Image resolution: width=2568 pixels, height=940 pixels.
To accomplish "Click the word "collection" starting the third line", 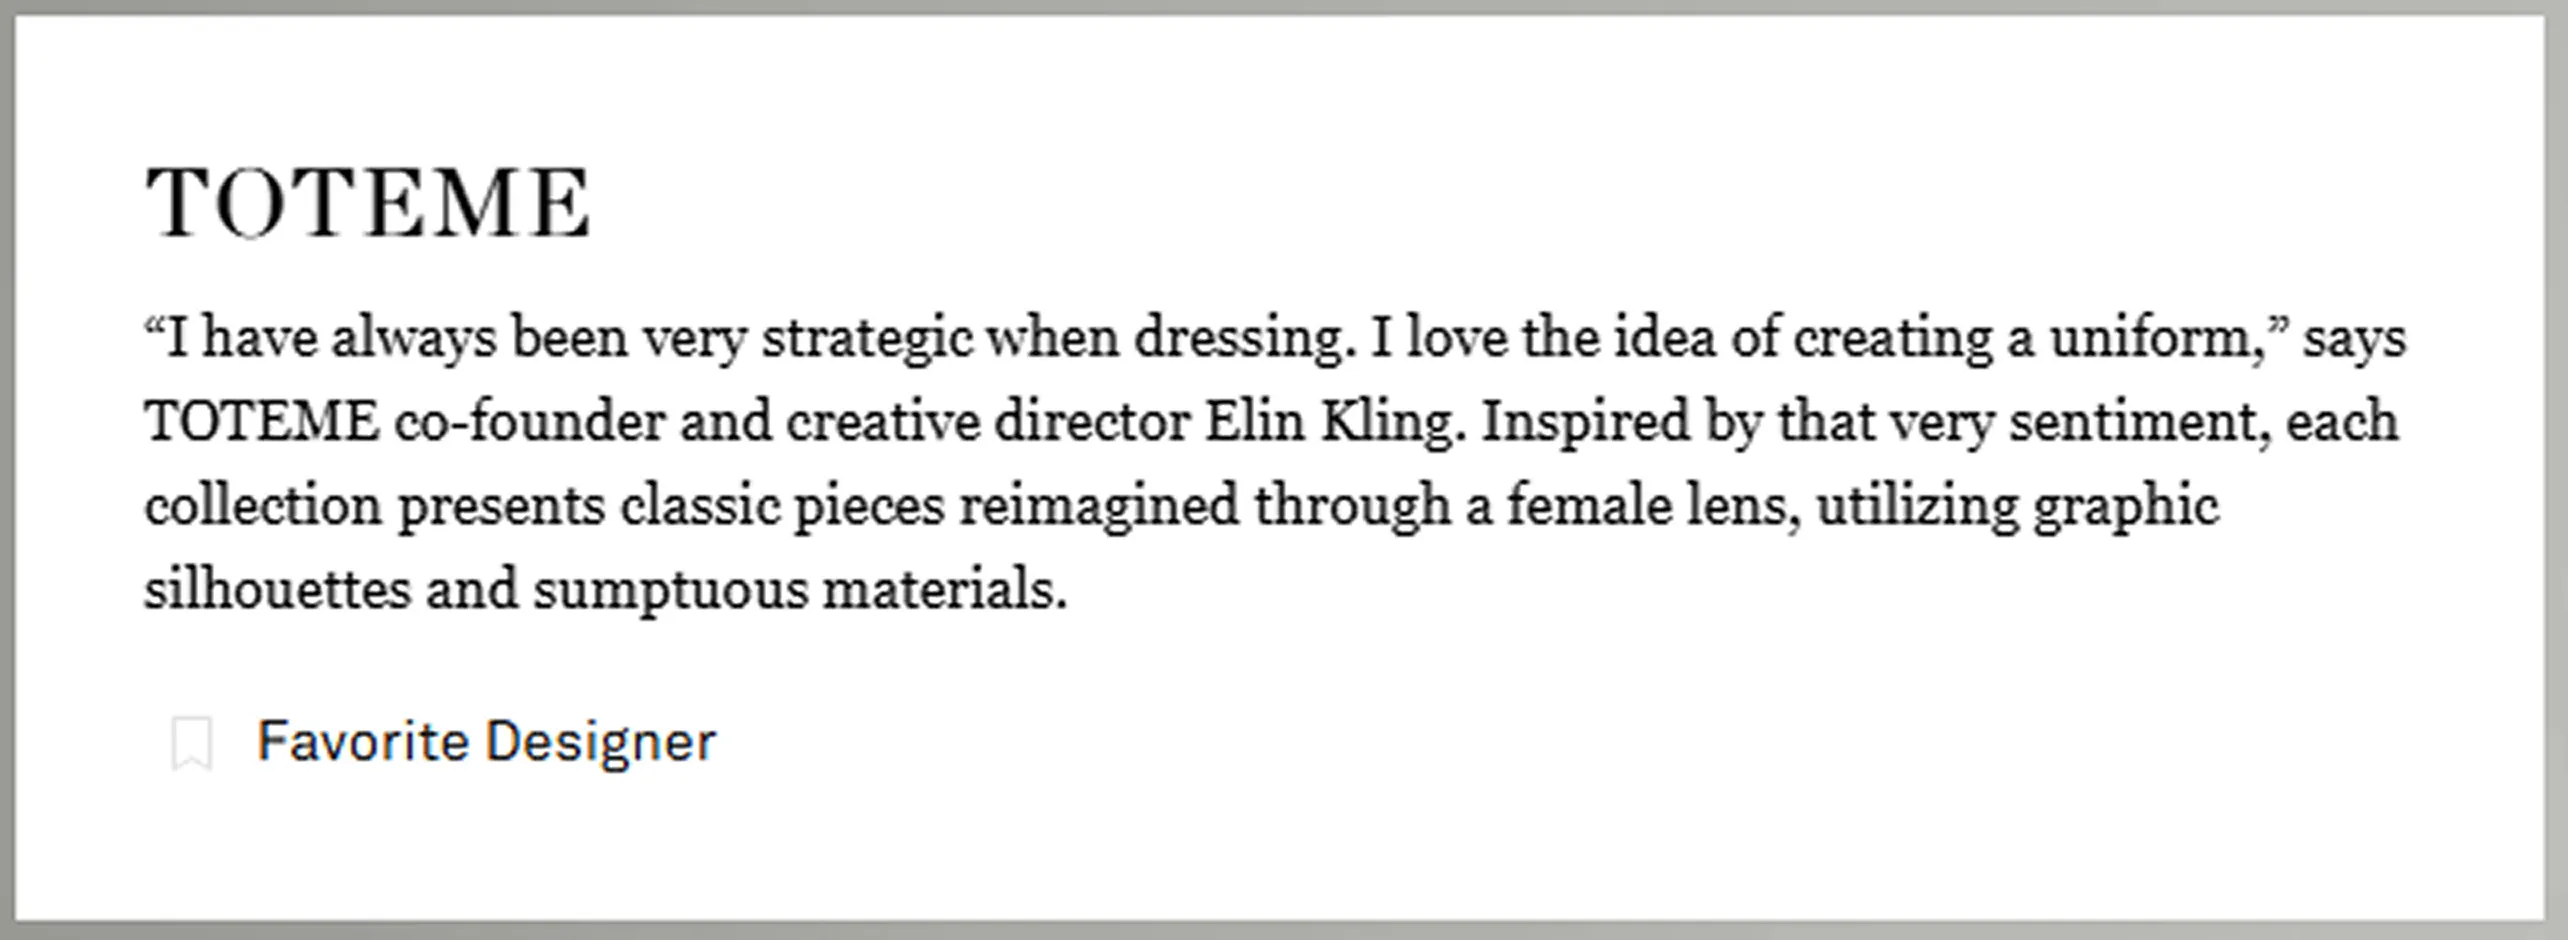I will [x=263, y=505].
